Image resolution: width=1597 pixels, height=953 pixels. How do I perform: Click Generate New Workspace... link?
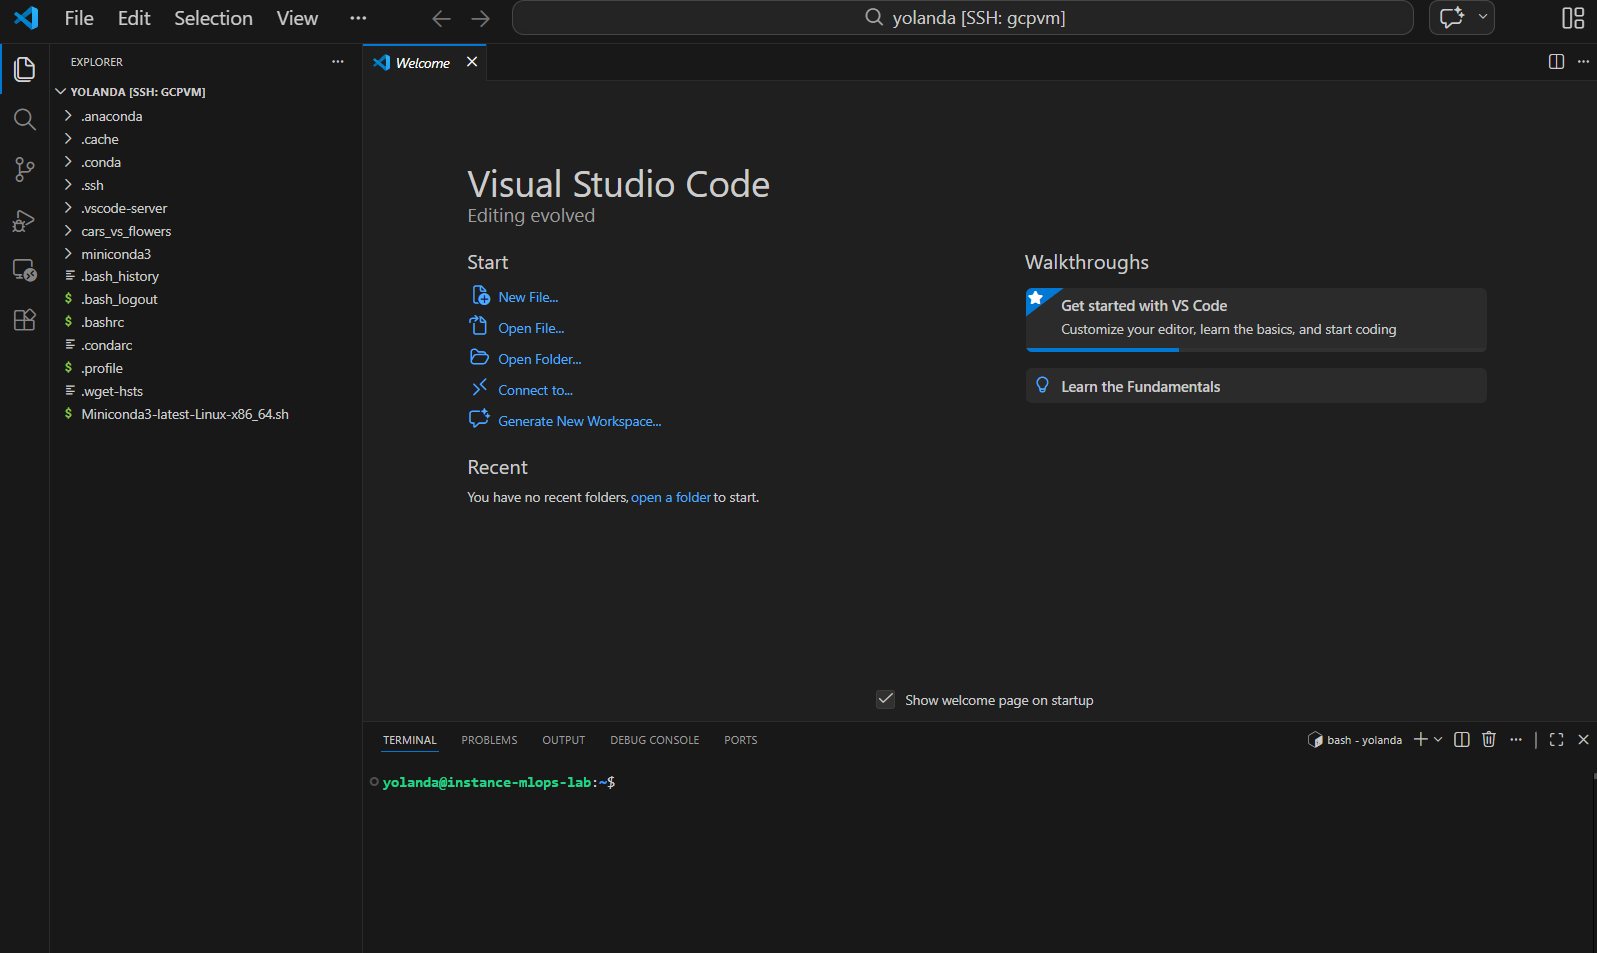[579, 421]
